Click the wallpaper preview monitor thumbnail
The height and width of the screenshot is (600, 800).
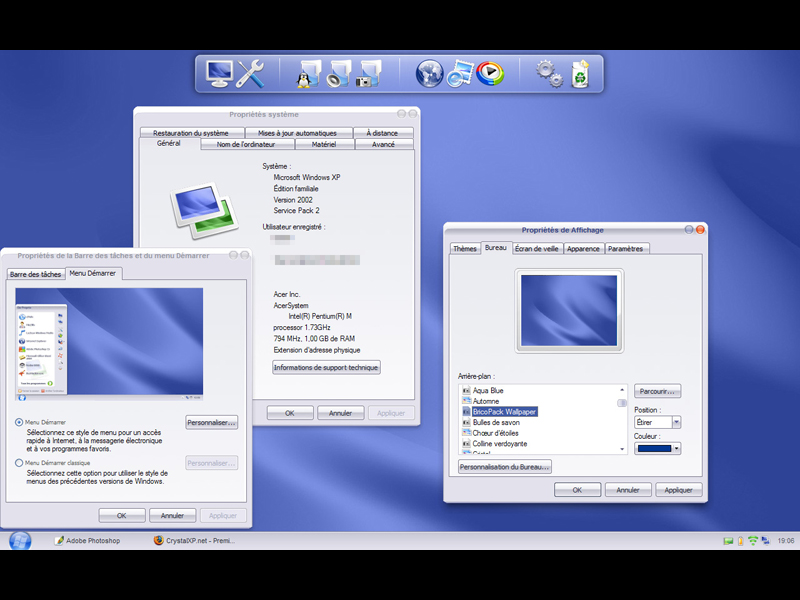coord(569,311)
